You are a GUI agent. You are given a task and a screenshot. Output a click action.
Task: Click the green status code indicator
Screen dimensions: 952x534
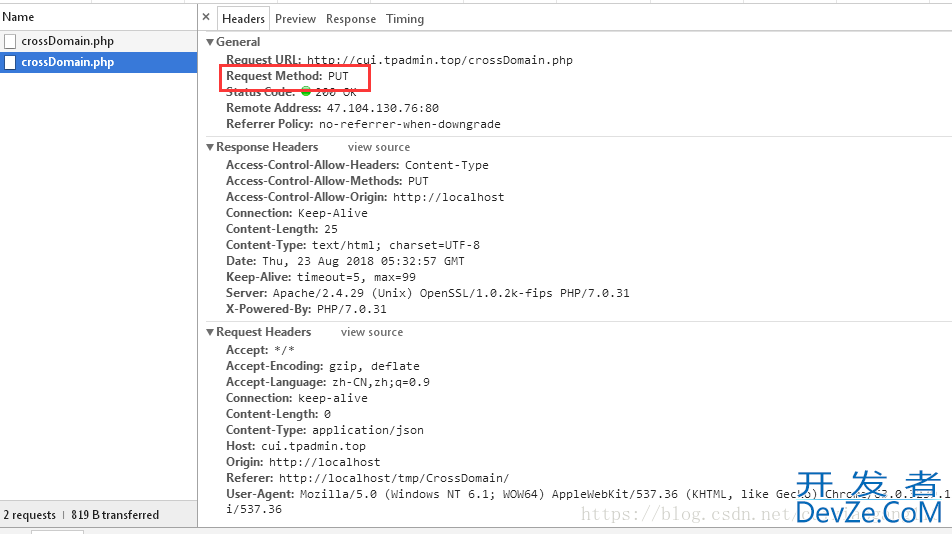(305, 91)
